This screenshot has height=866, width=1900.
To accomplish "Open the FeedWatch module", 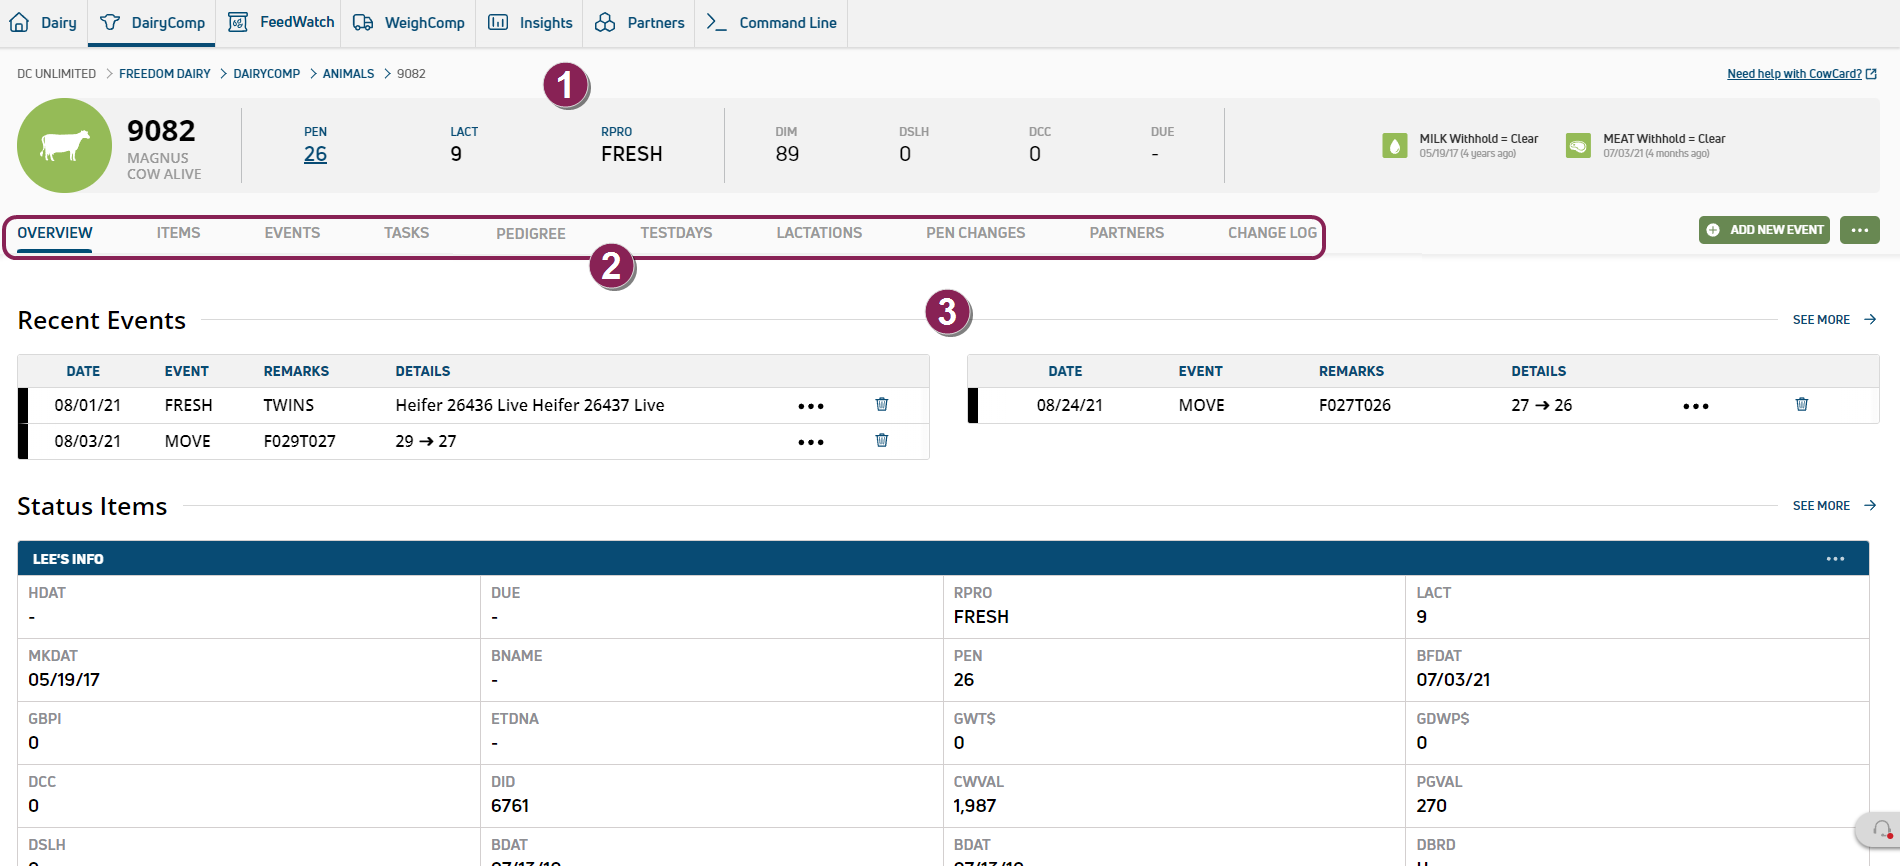I will (x=281, y=22).
